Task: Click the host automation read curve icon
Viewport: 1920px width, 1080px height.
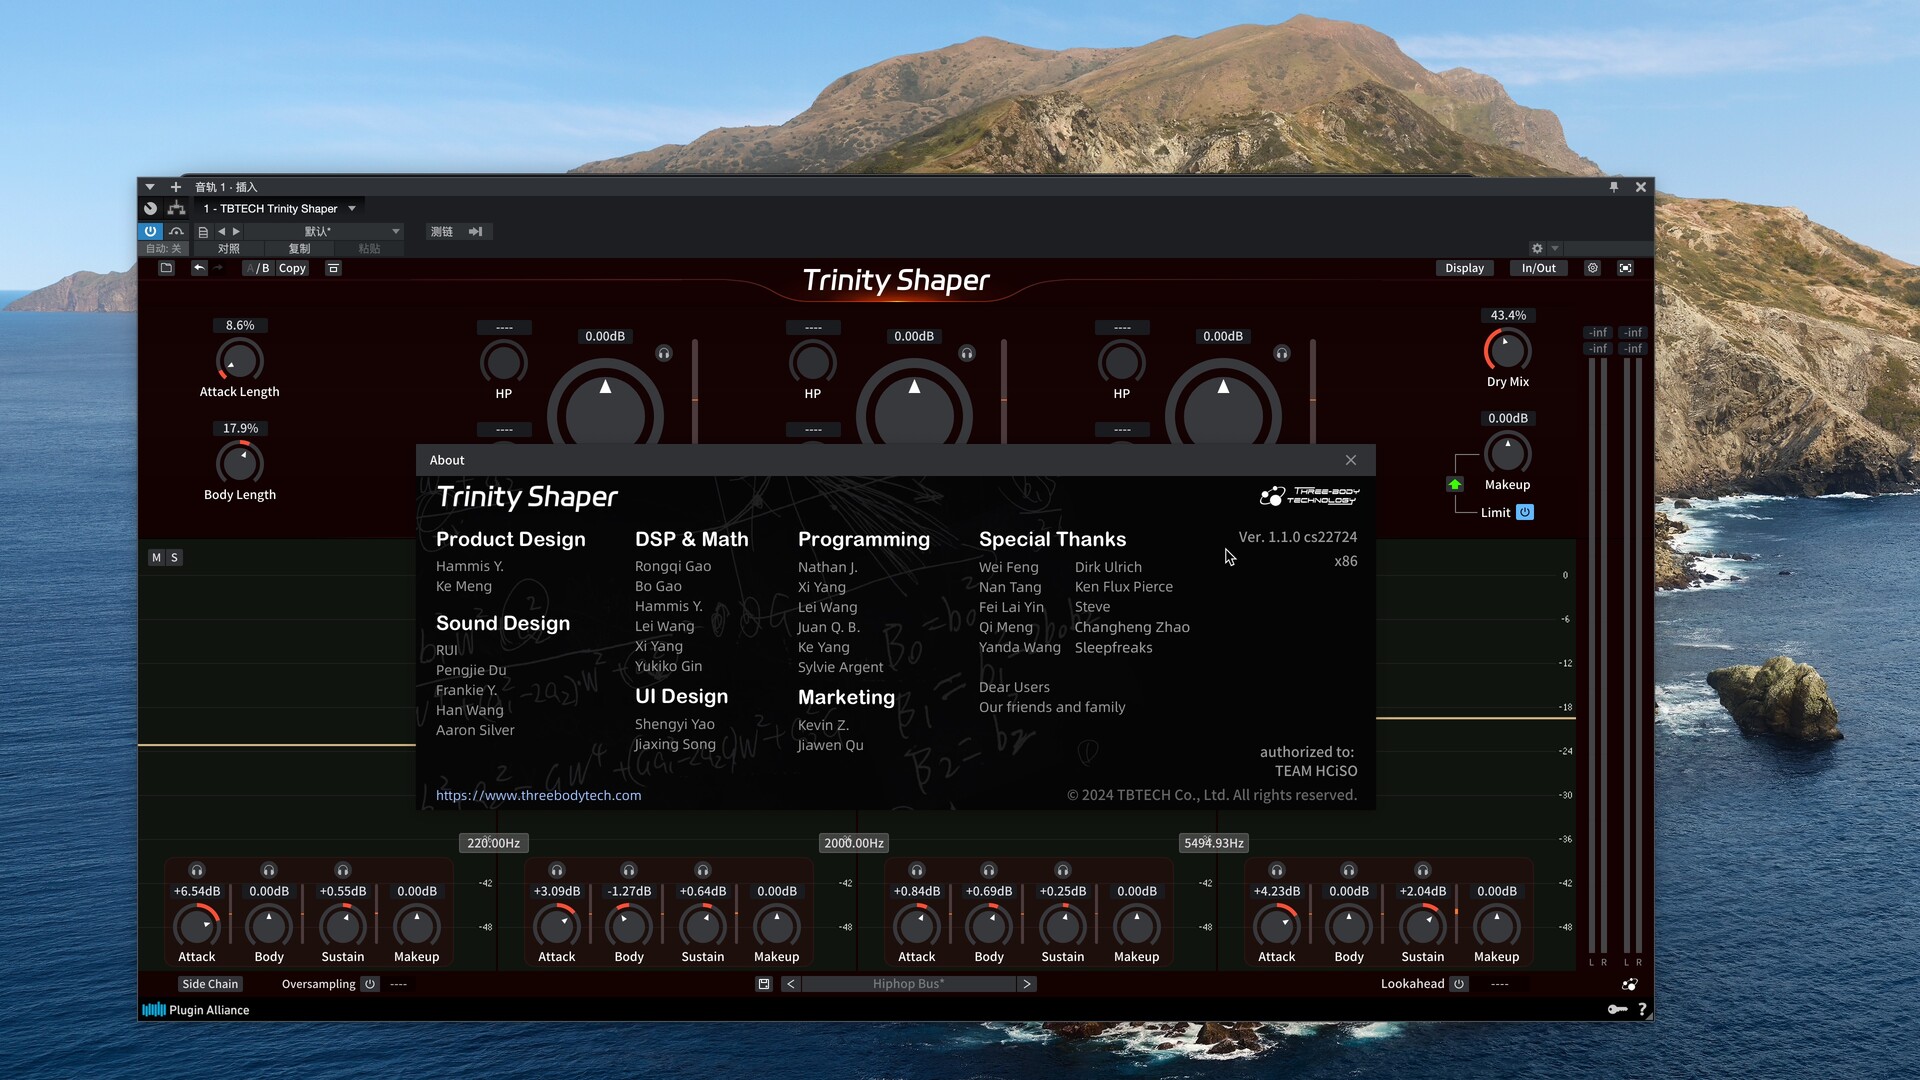Action: pos(176,231)
